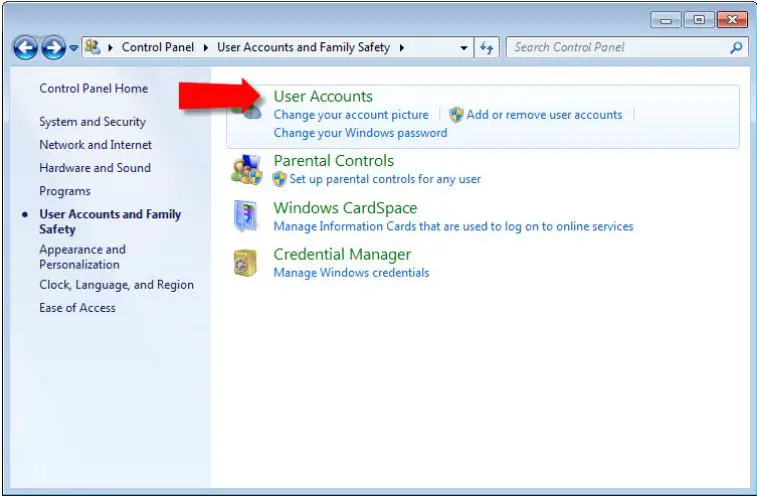The height and width of the screenshot is (496, 757).
Task: Expand the arrow after User Accounts and Family Safety
Action: 402,47
